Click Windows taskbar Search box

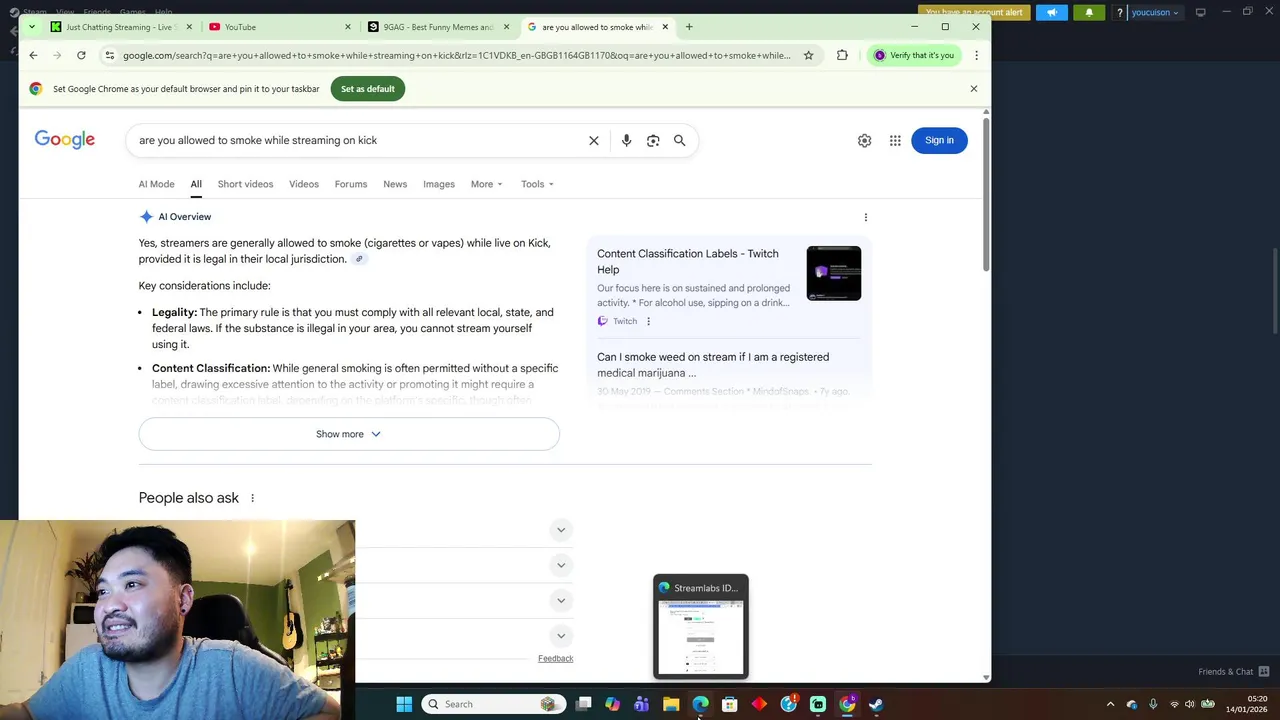492,704
